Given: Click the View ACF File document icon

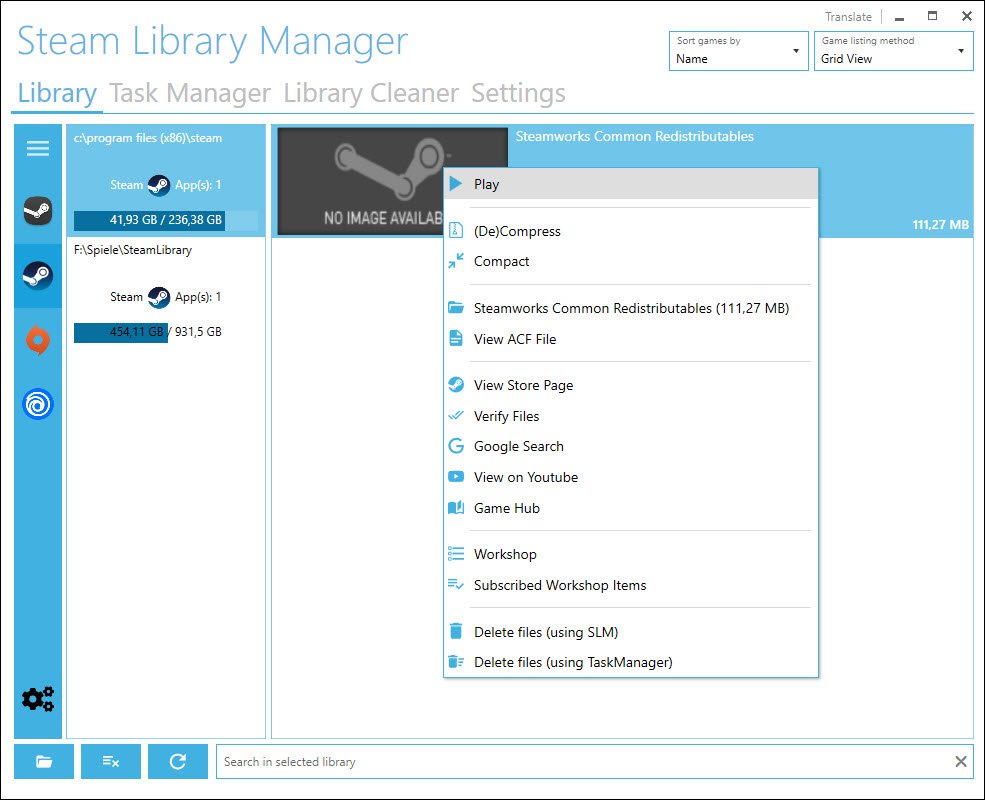Looking at the screenshot, I should pos(456,338).
